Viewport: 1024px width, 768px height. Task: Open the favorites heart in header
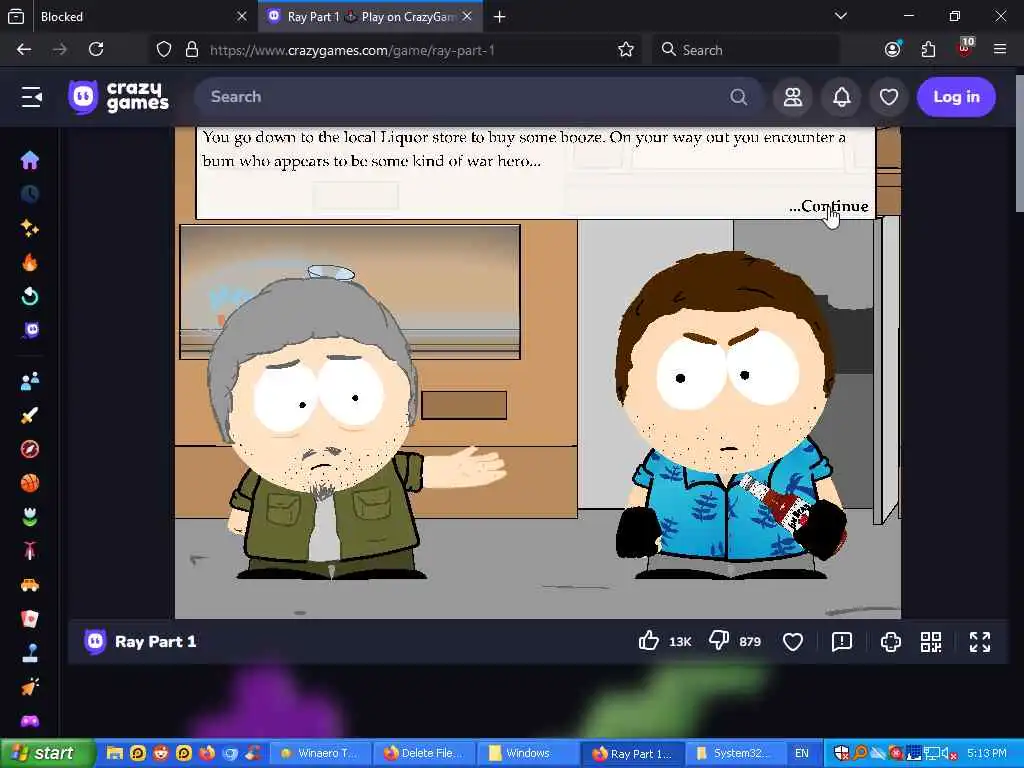889,97
